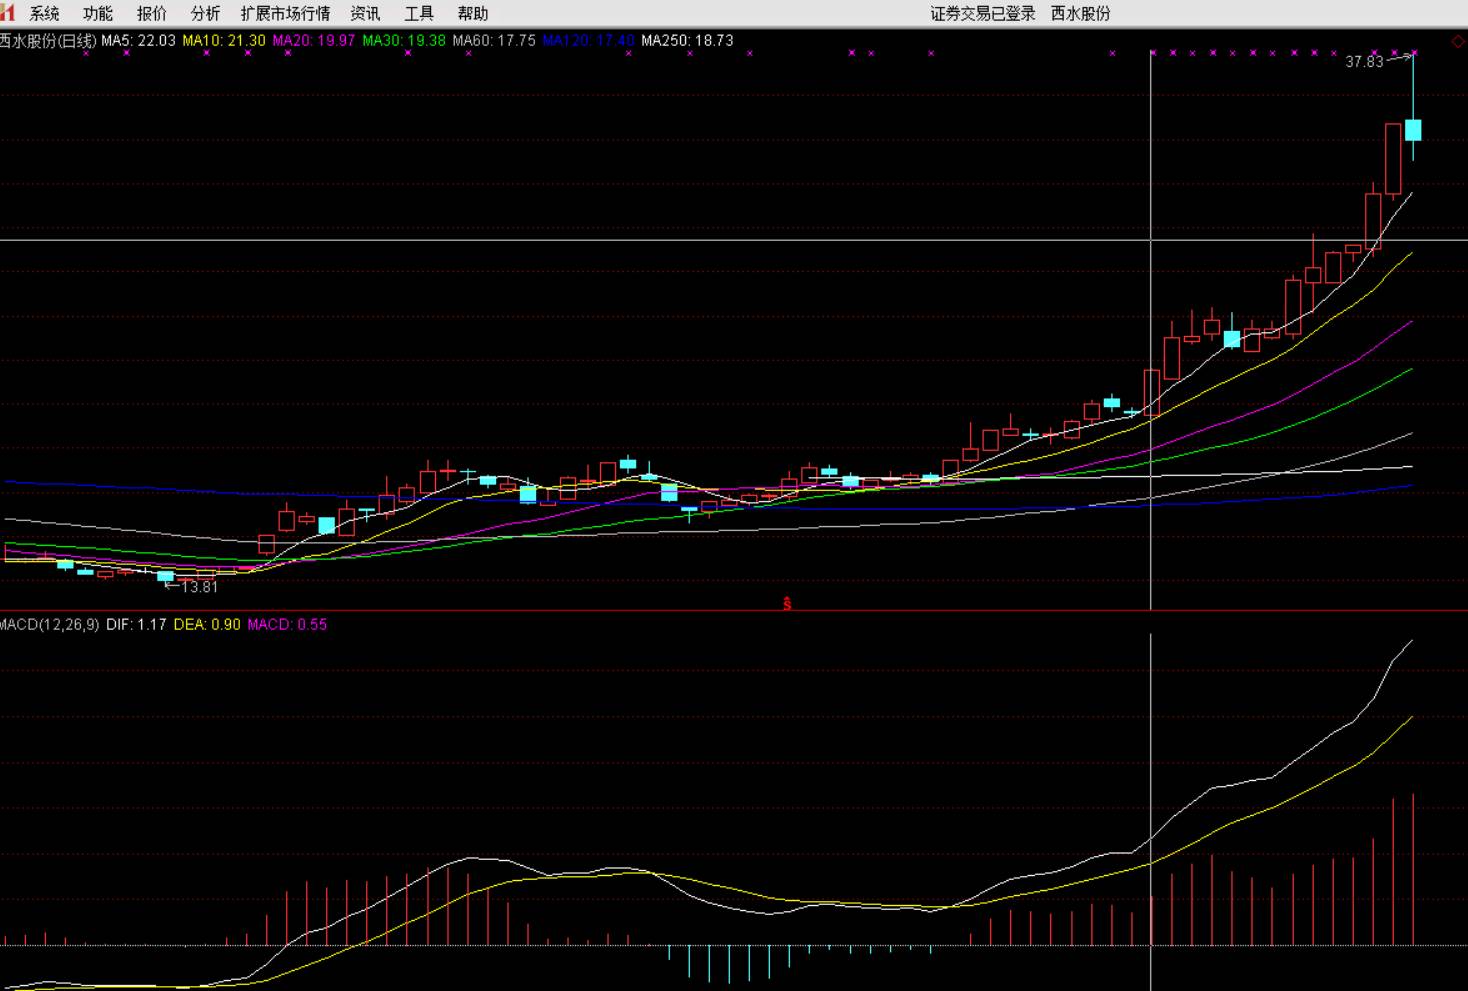
Task: Select the MA30: 19.38 indicator label
Action: [404, 41]
